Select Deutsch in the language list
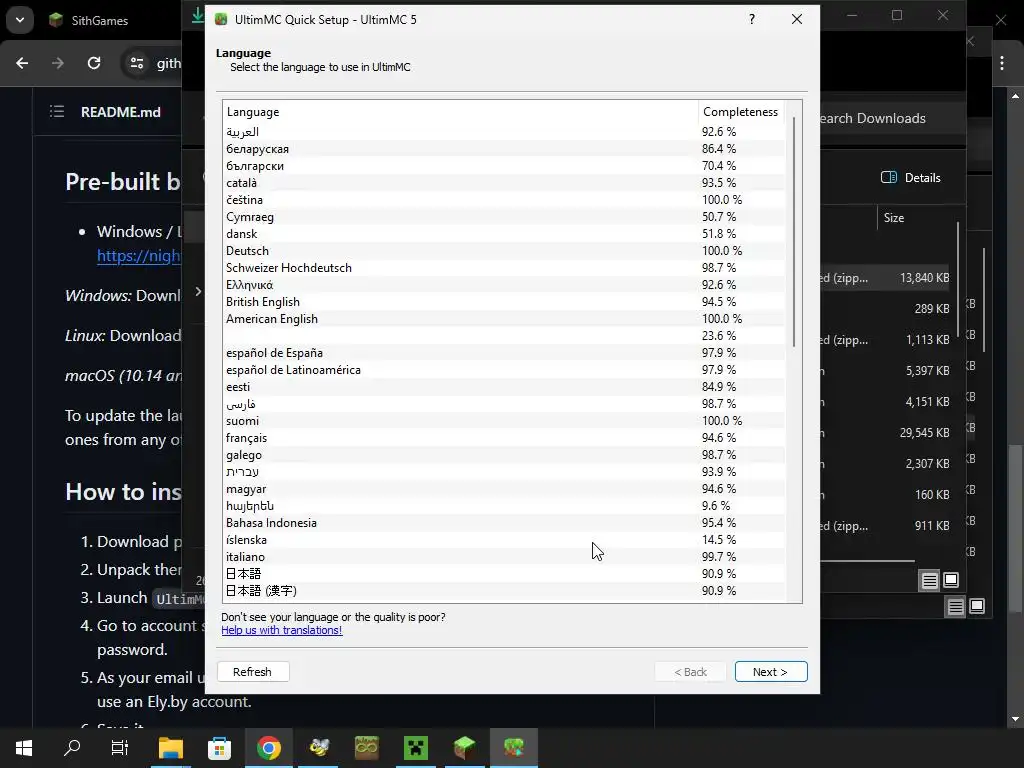 pos(504,251)
